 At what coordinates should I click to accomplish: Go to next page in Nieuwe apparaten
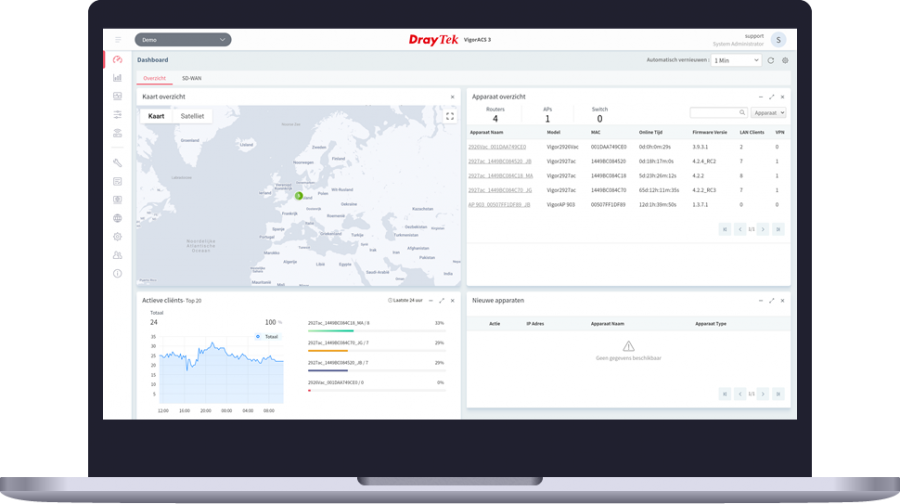point(763,394)
